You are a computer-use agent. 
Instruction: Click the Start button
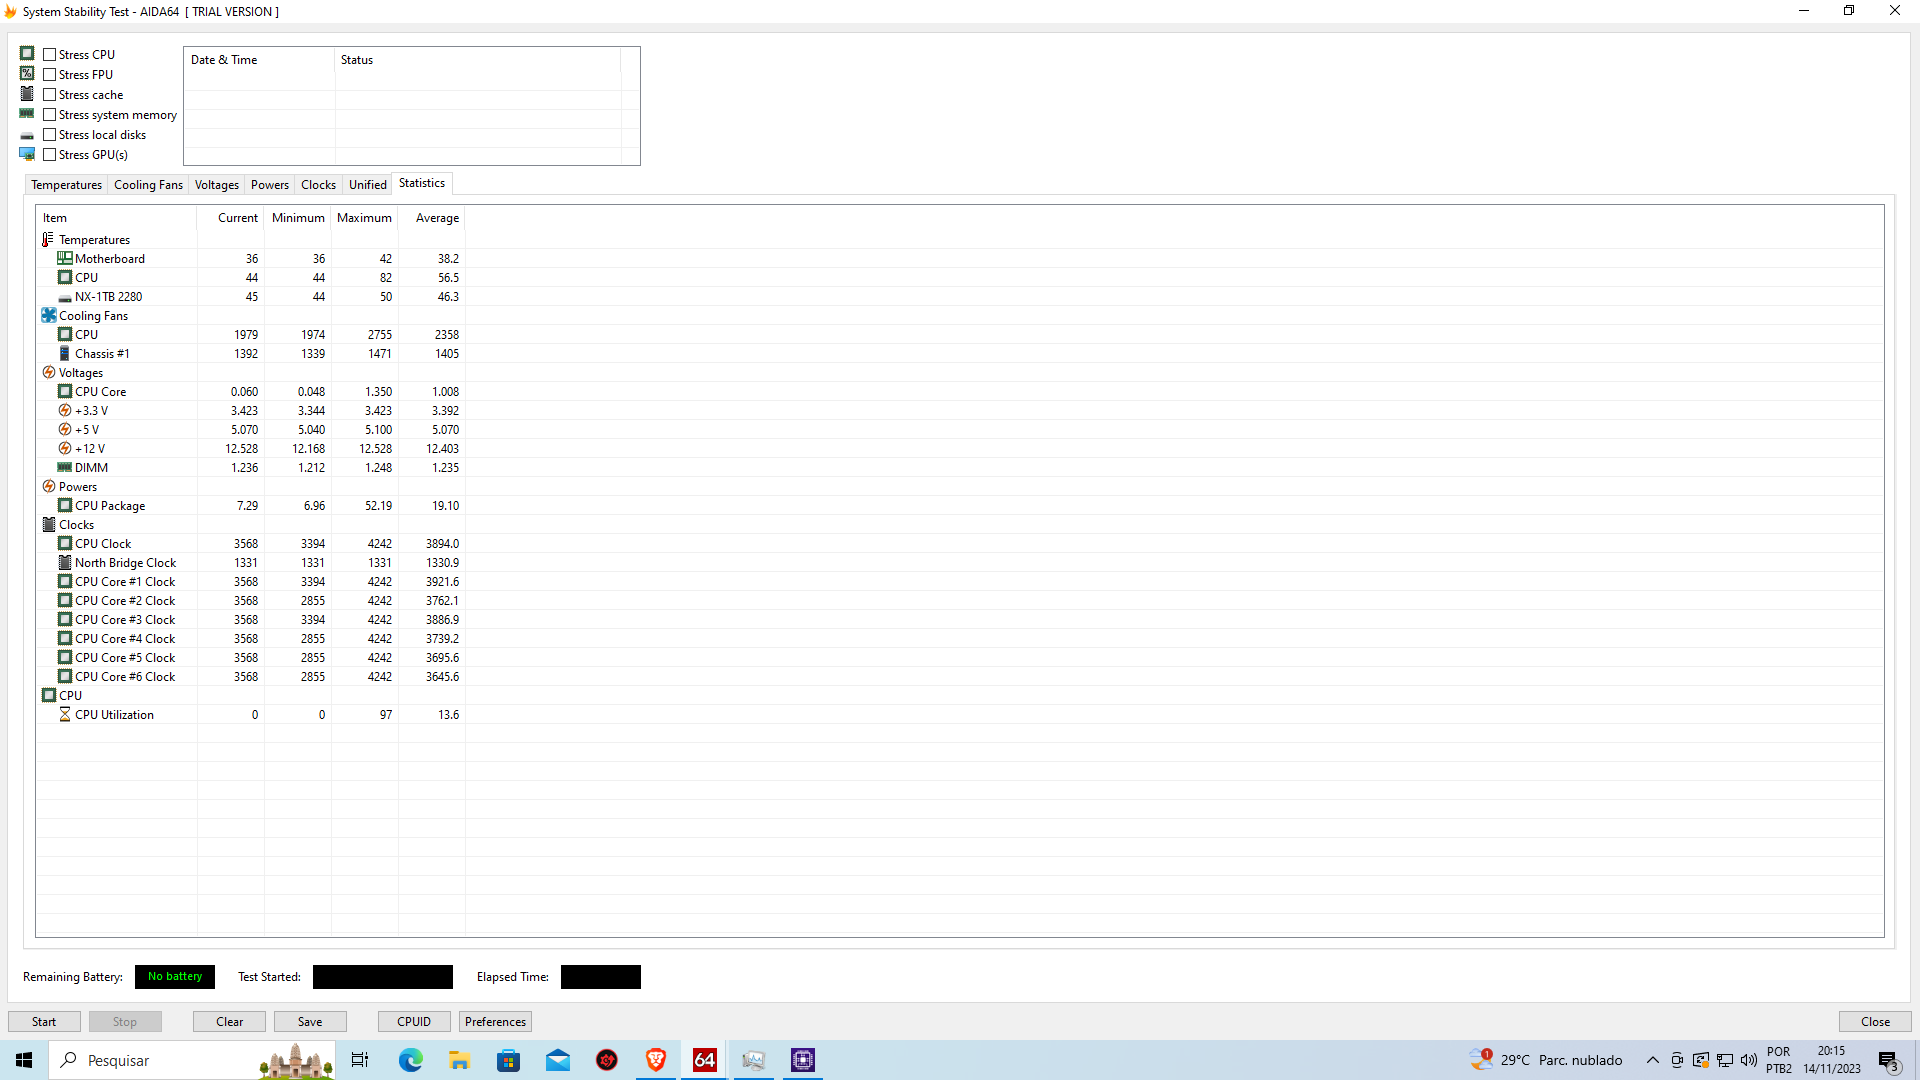tap(44, 1021)
